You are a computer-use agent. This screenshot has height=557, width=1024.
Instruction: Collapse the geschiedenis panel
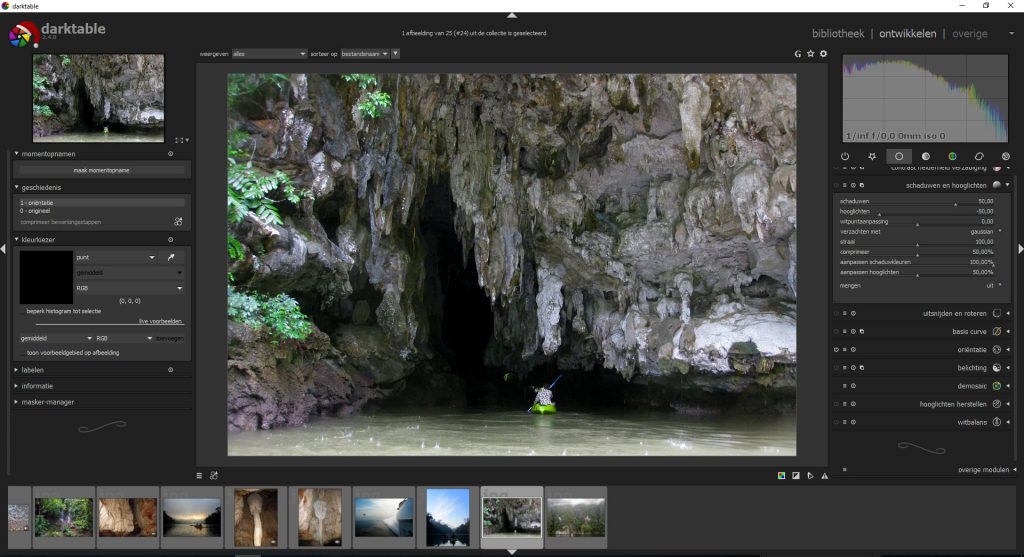16,187
